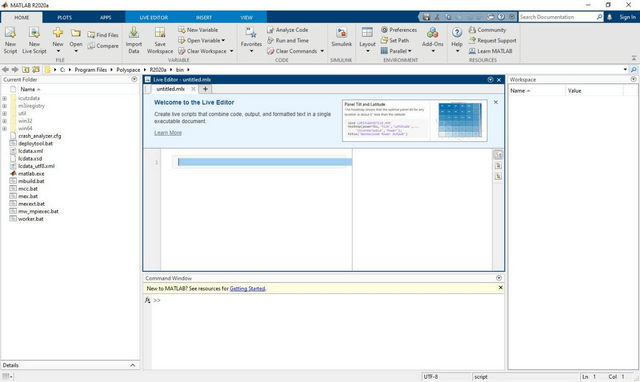Click notifications bell icon
Image resolution: width=640 pixels, height=382 pixels.
pos(609,17)
